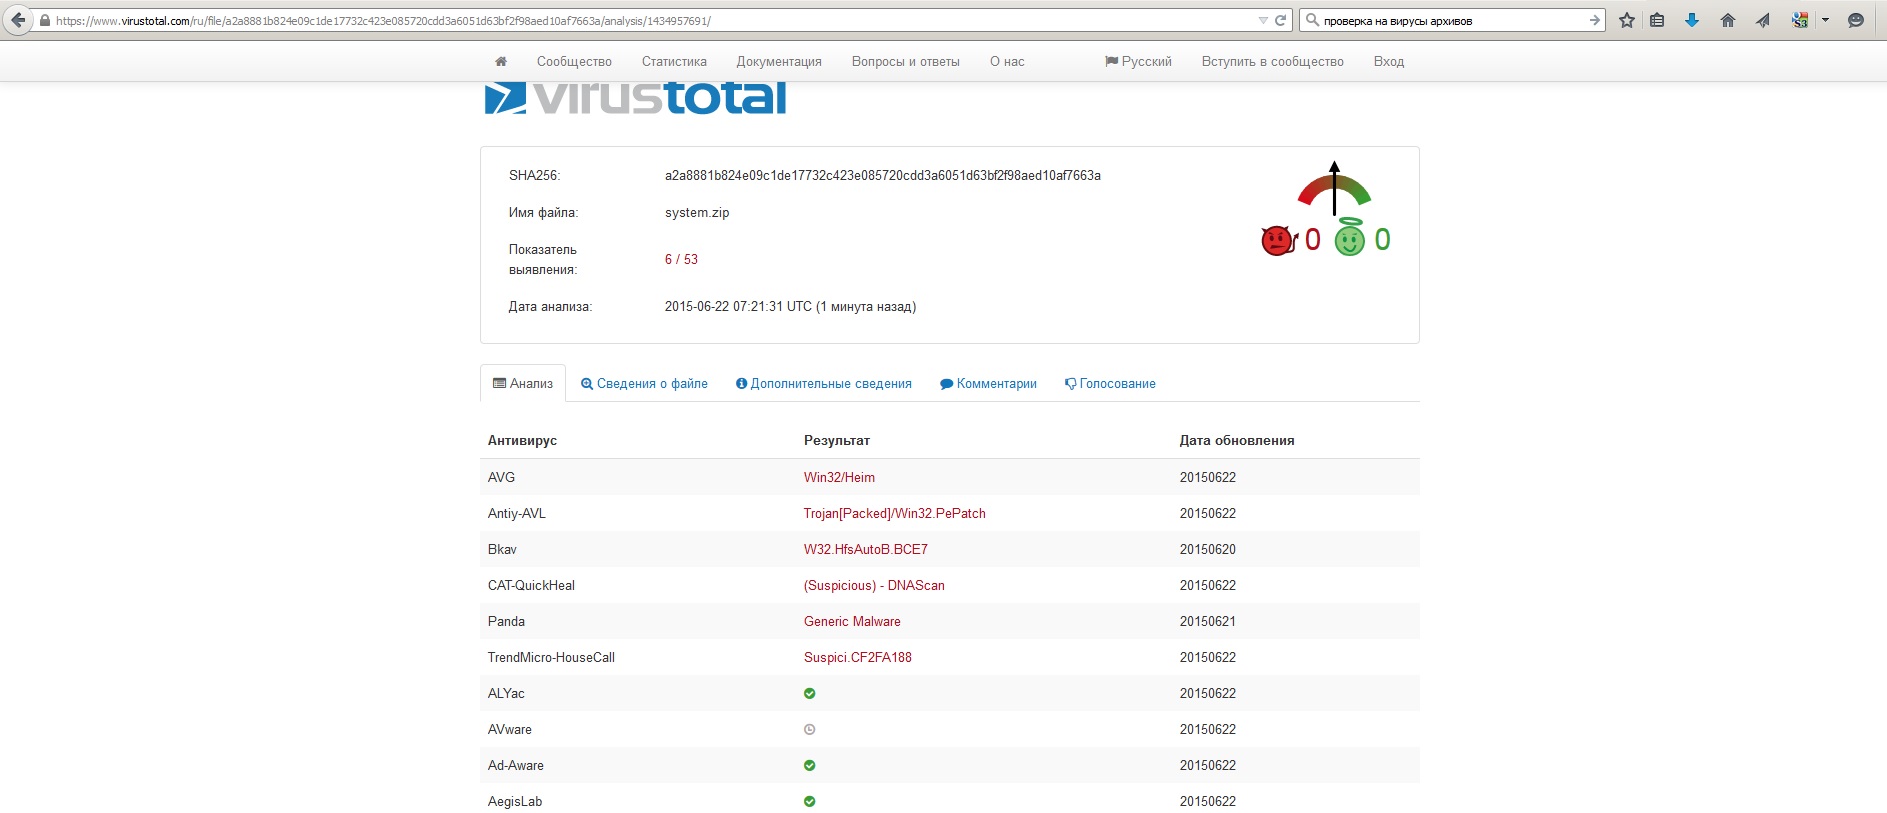
Task: Click the green check icon for Ad-Aware
Action: (810, 765)
